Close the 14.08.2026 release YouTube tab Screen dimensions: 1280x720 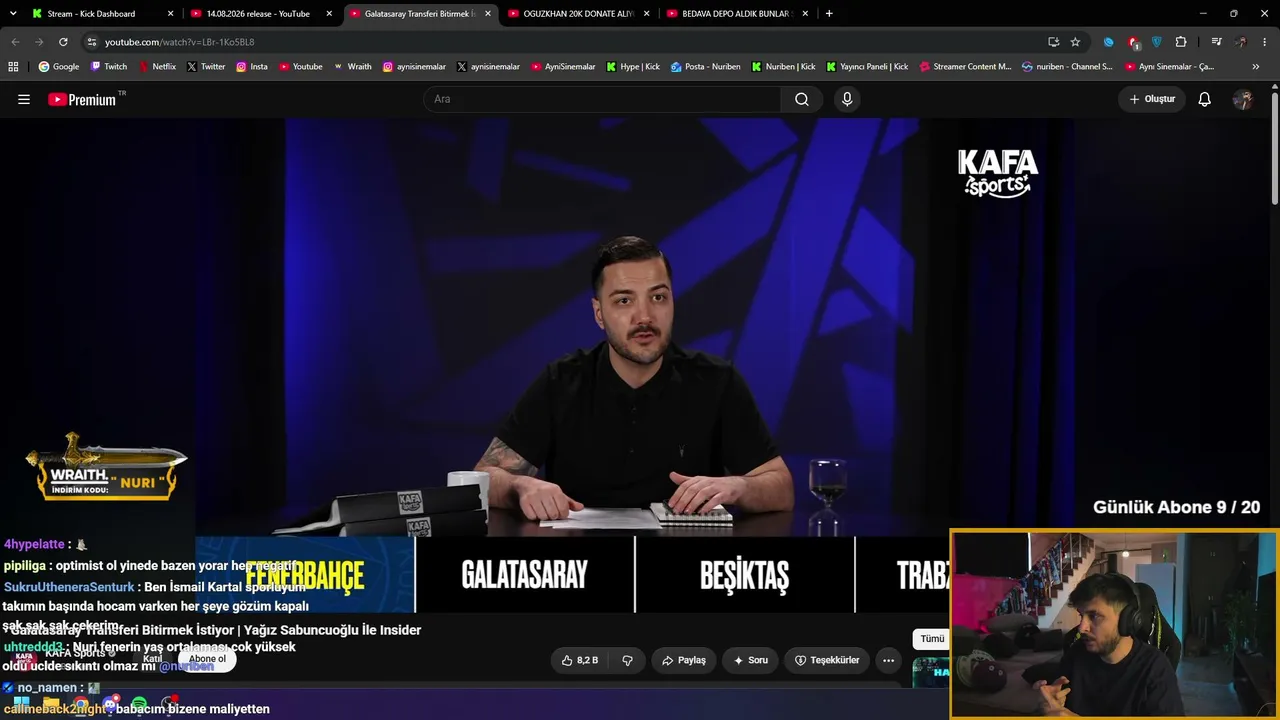coord(329,14)
